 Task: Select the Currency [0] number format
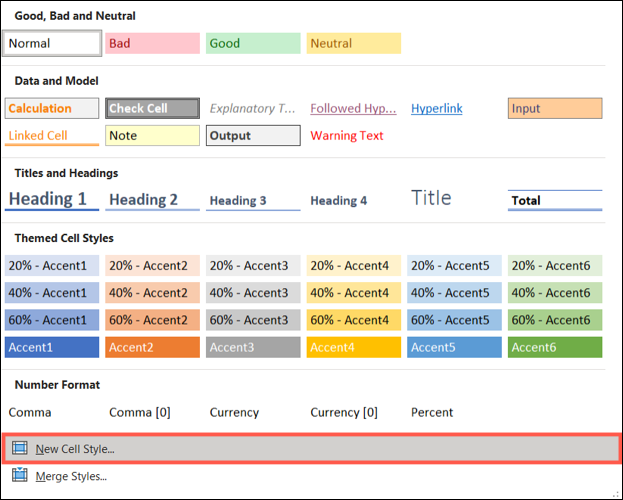[344, 412]
